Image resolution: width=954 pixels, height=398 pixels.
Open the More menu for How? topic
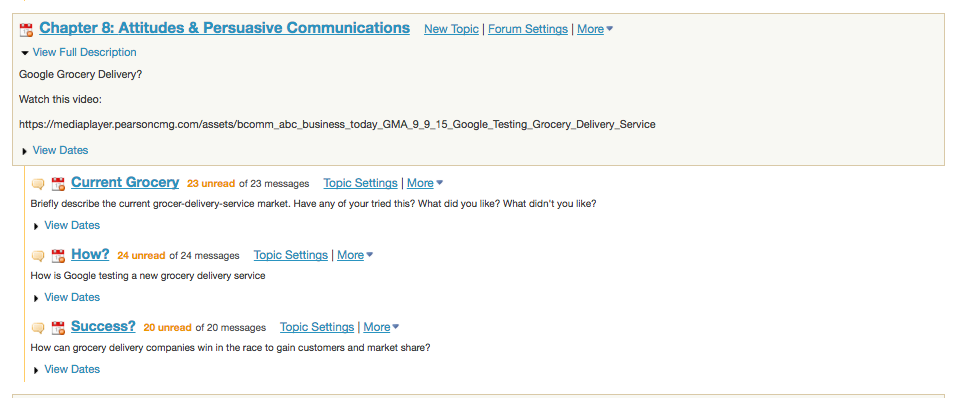click(x=355, y=255)
